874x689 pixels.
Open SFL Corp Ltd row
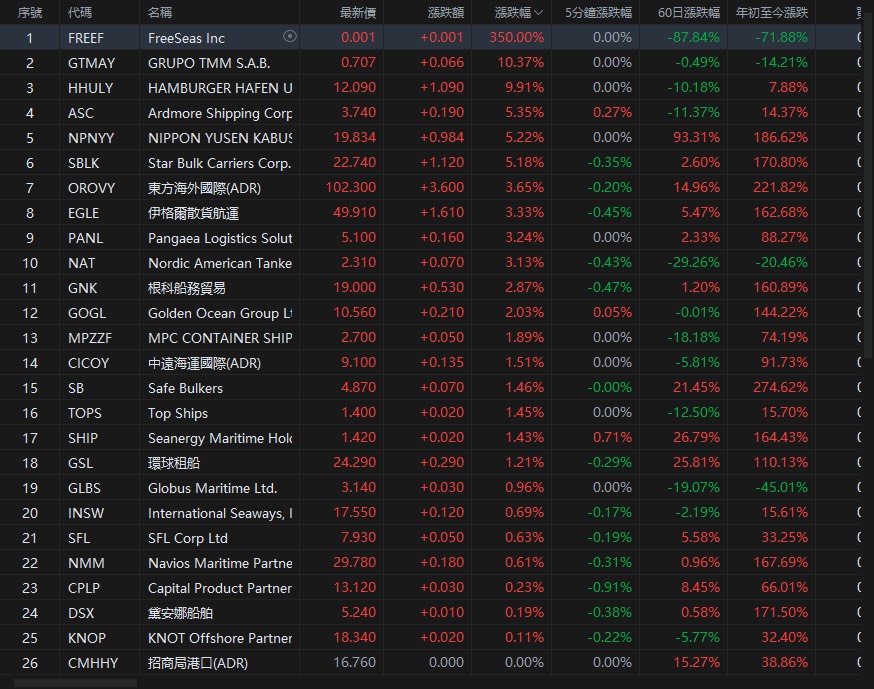tap(430, 538)
